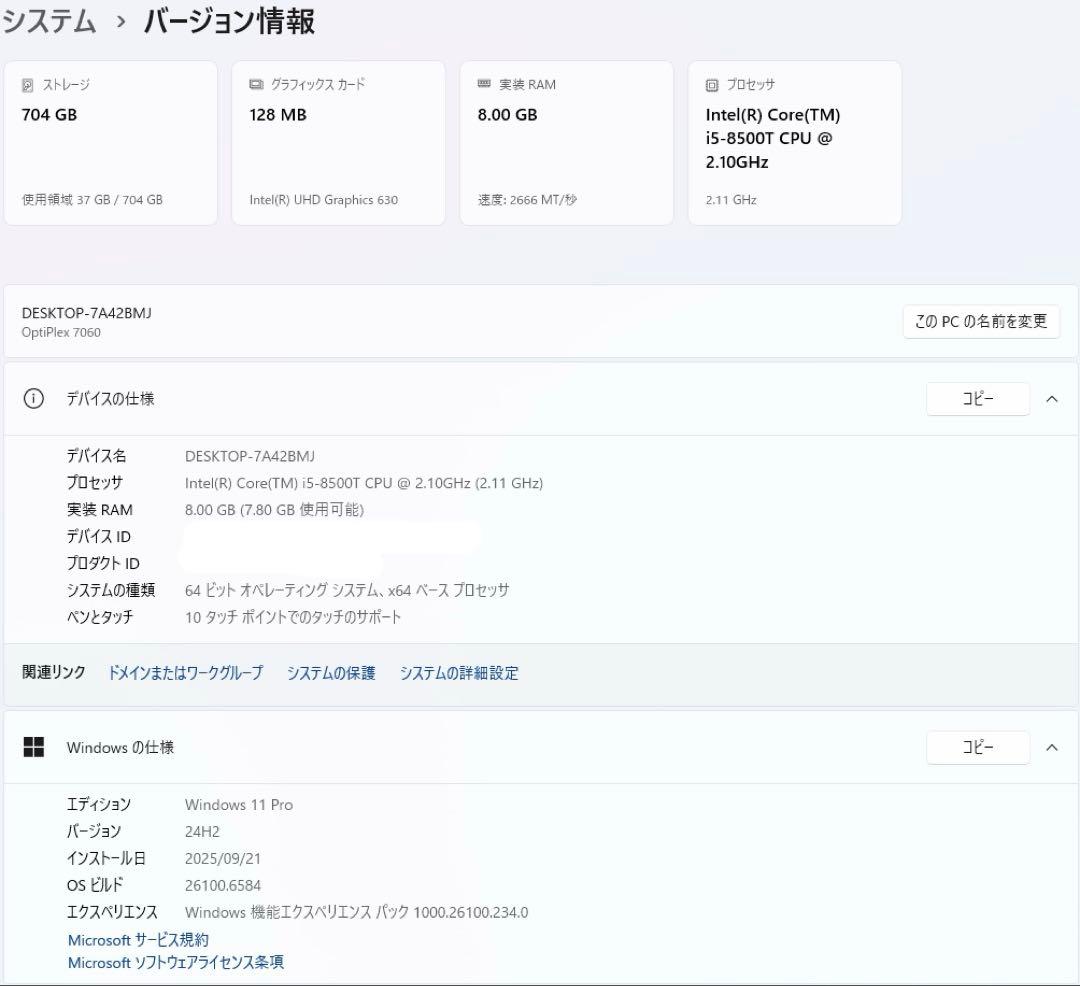Open the システム breadcrumb page
The width and height of the screenshot is (1080, 986).
click(48, 20)
